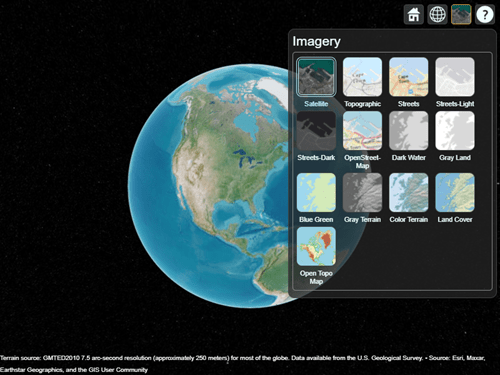The image size is (500, 375).
Task: Switch to the Streets-Dark basemap thumbnail
Action: [316, 131]
